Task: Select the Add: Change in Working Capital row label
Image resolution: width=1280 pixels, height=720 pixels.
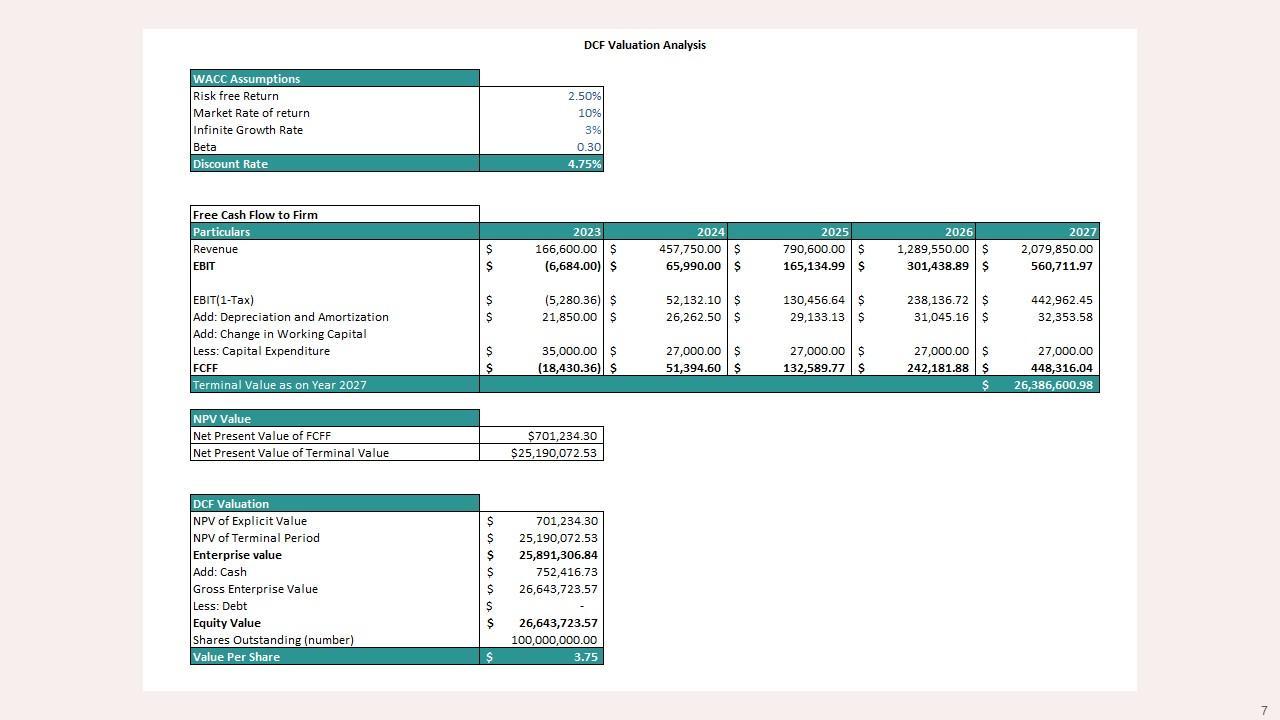Action: pyautogui.click(x=279, y=334)
